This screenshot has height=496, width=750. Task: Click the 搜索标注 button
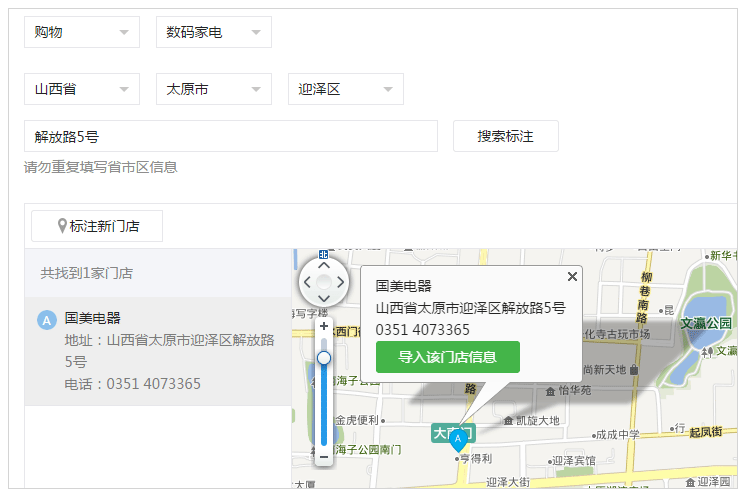pyautogui.click(x=505, y=136)
